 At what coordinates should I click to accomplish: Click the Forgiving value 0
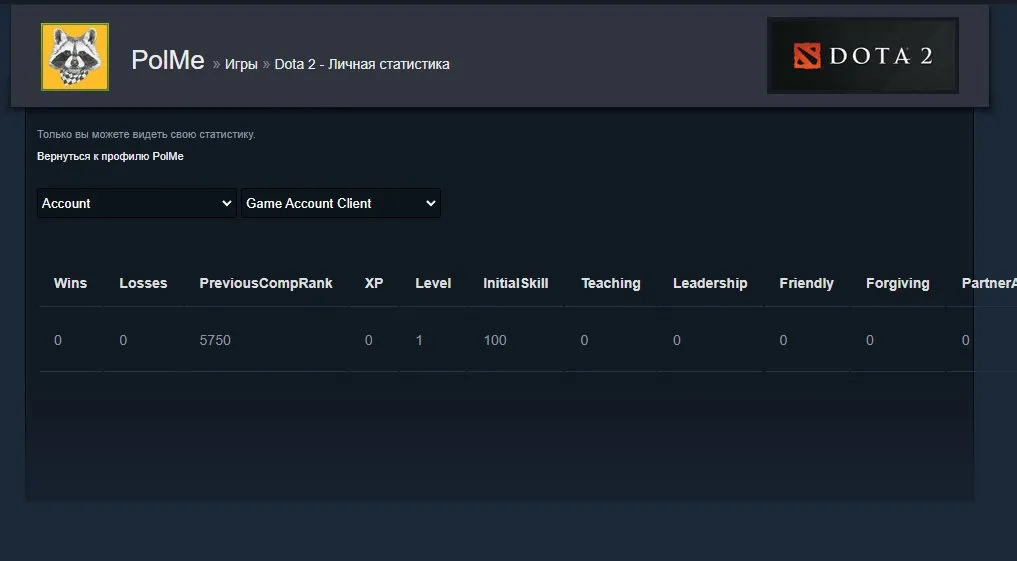click(870, 340)
